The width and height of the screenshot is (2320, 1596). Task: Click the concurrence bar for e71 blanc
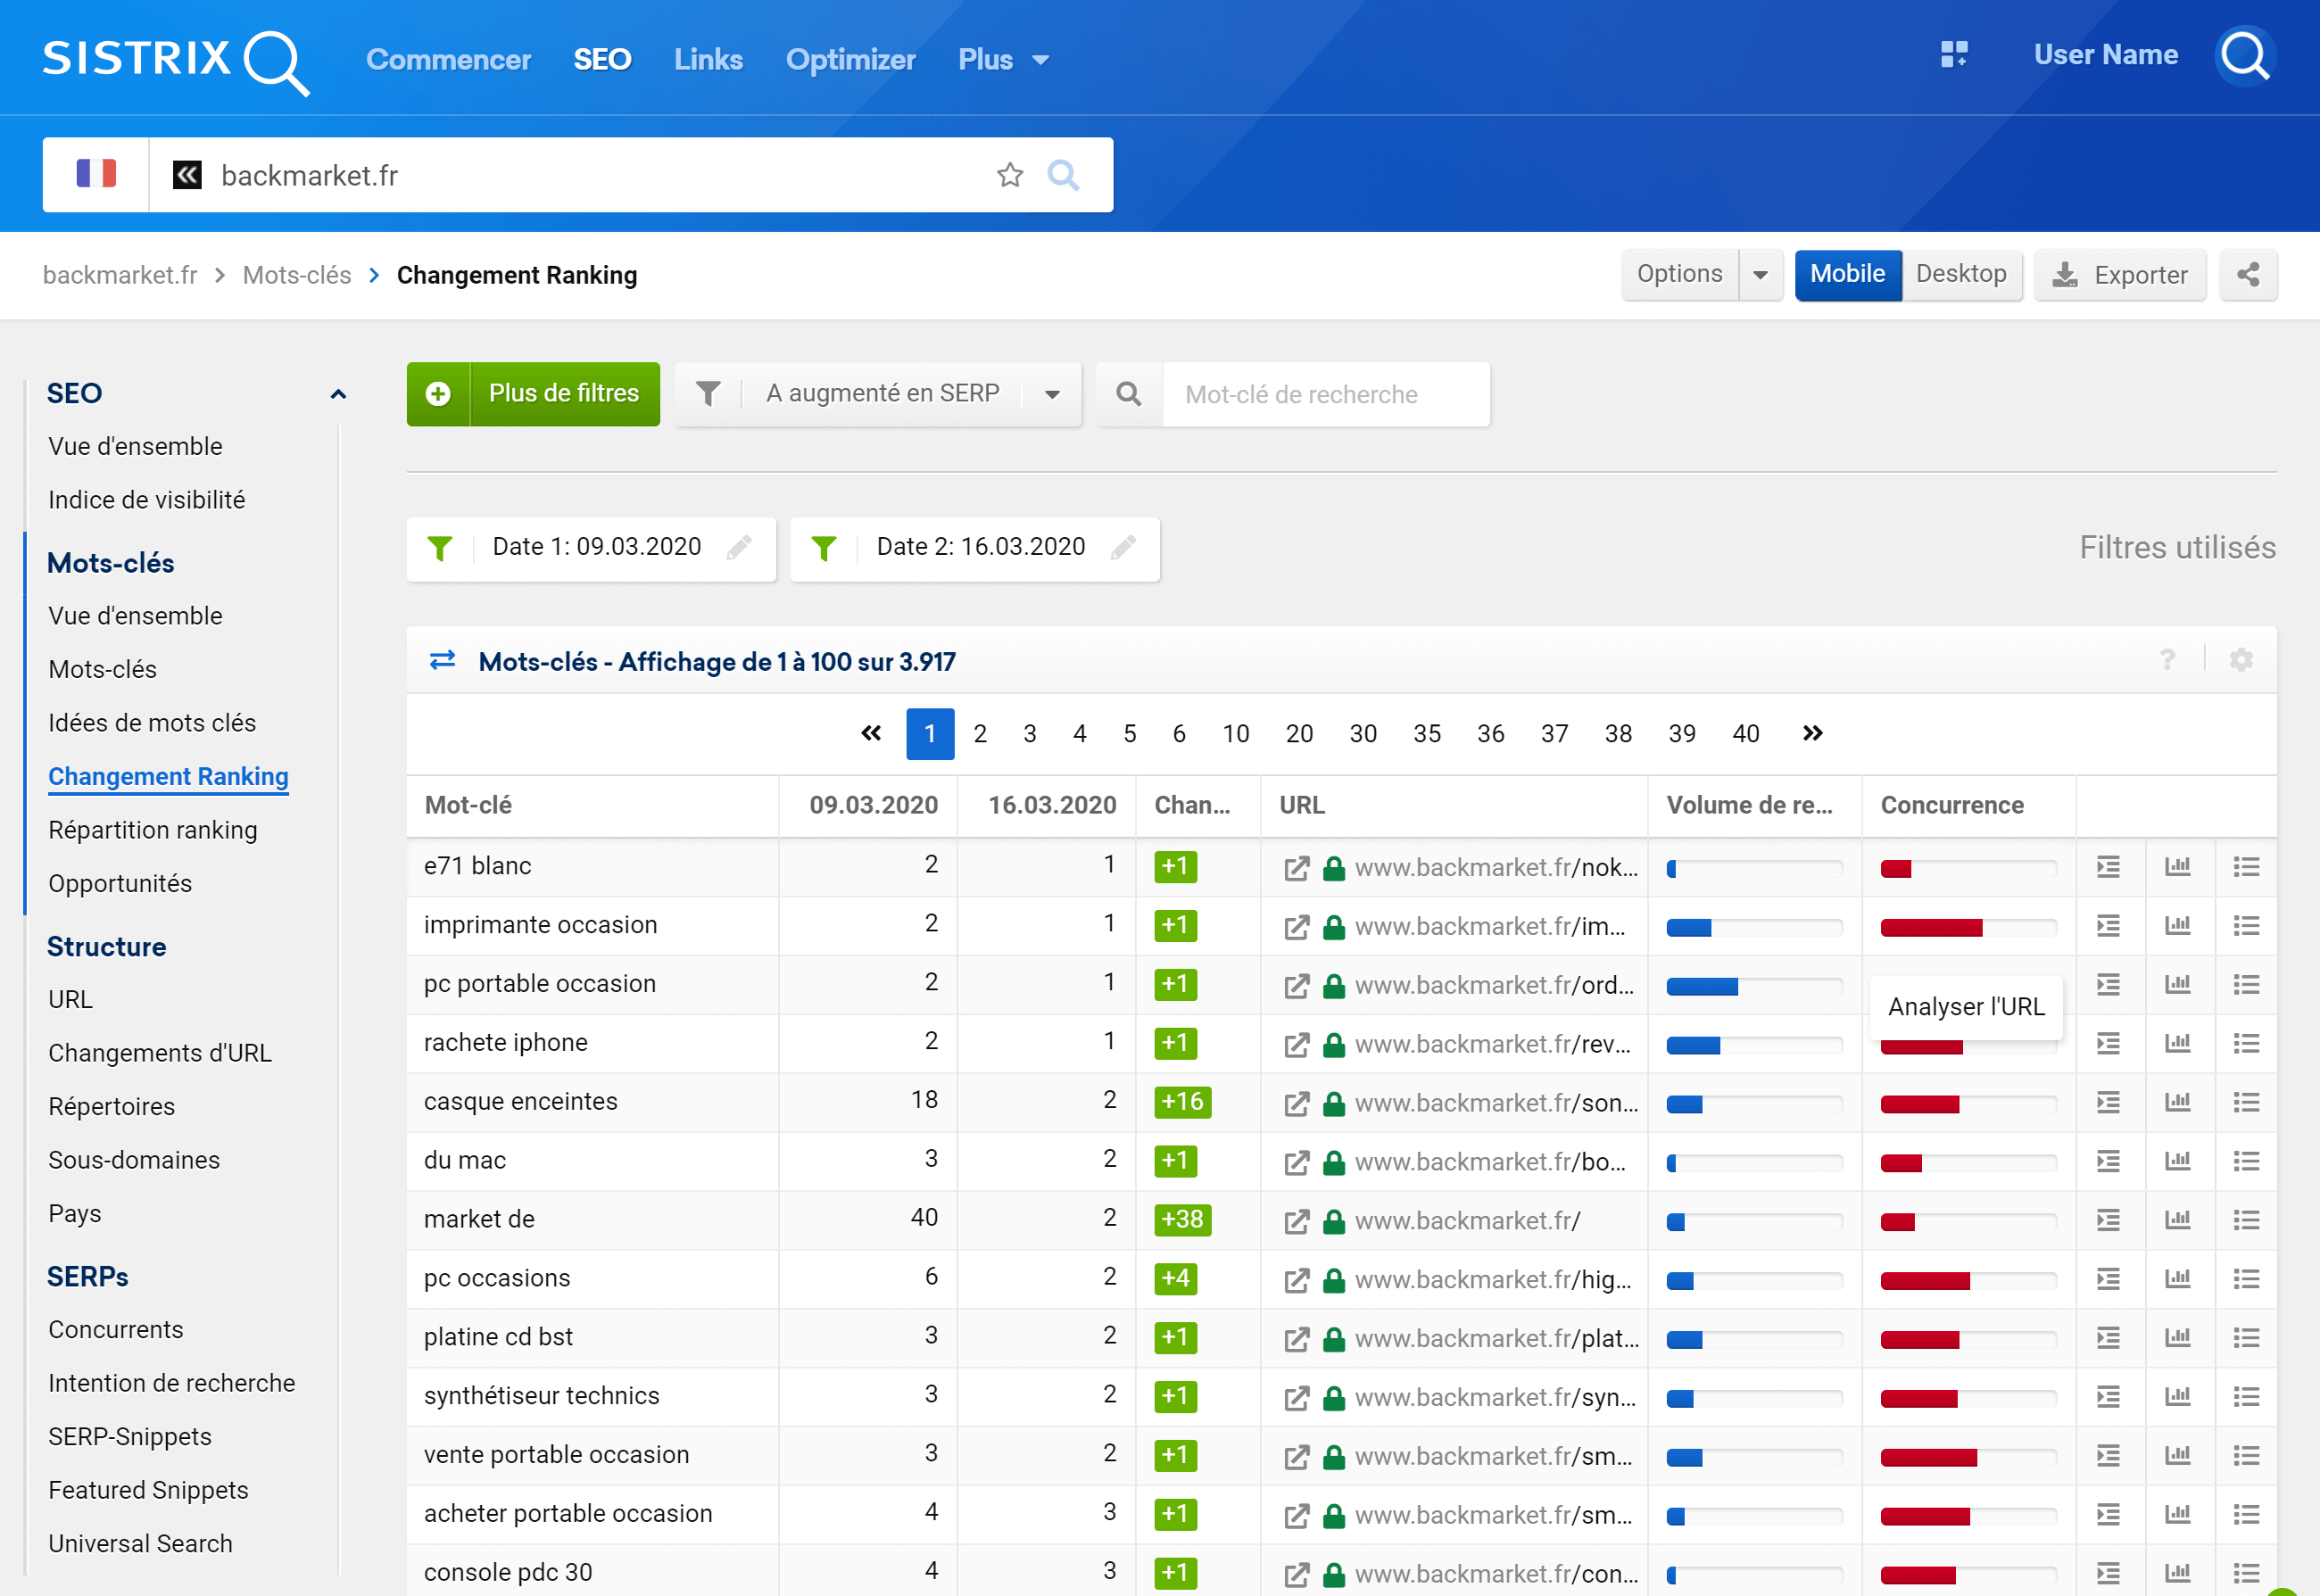[1968, 868]
